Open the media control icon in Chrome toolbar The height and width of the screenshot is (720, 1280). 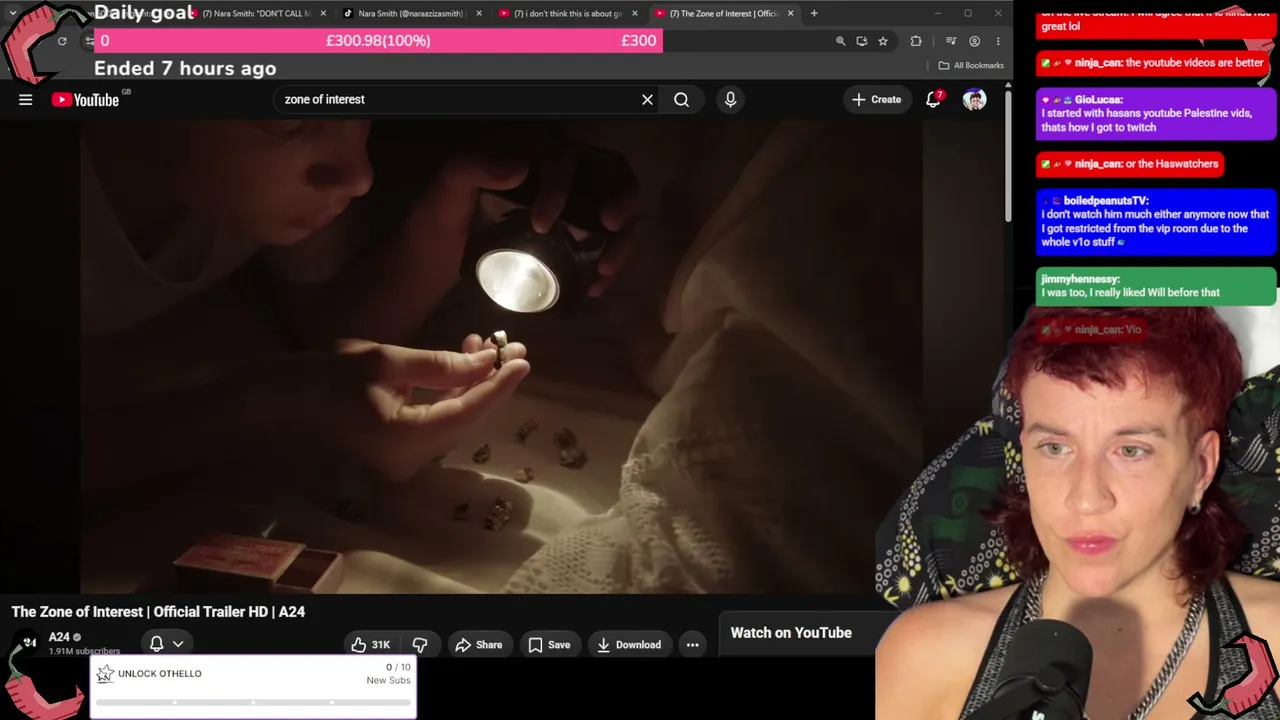point(953,41)
